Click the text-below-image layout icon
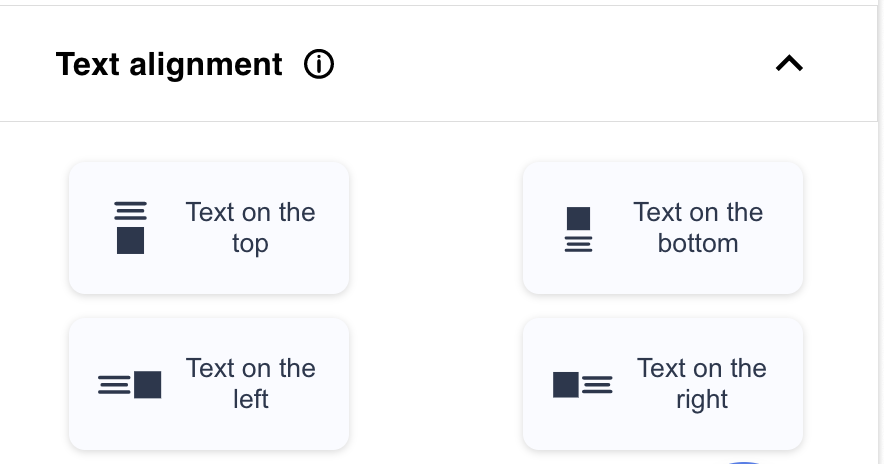The height and width of the screenshot is (464, 884). coord(578,229)
